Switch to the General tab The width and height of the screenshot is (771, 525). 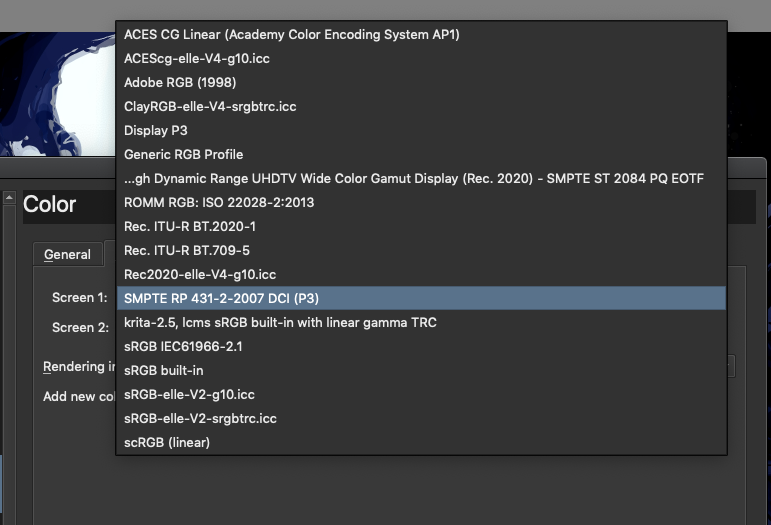pos(67,255)
